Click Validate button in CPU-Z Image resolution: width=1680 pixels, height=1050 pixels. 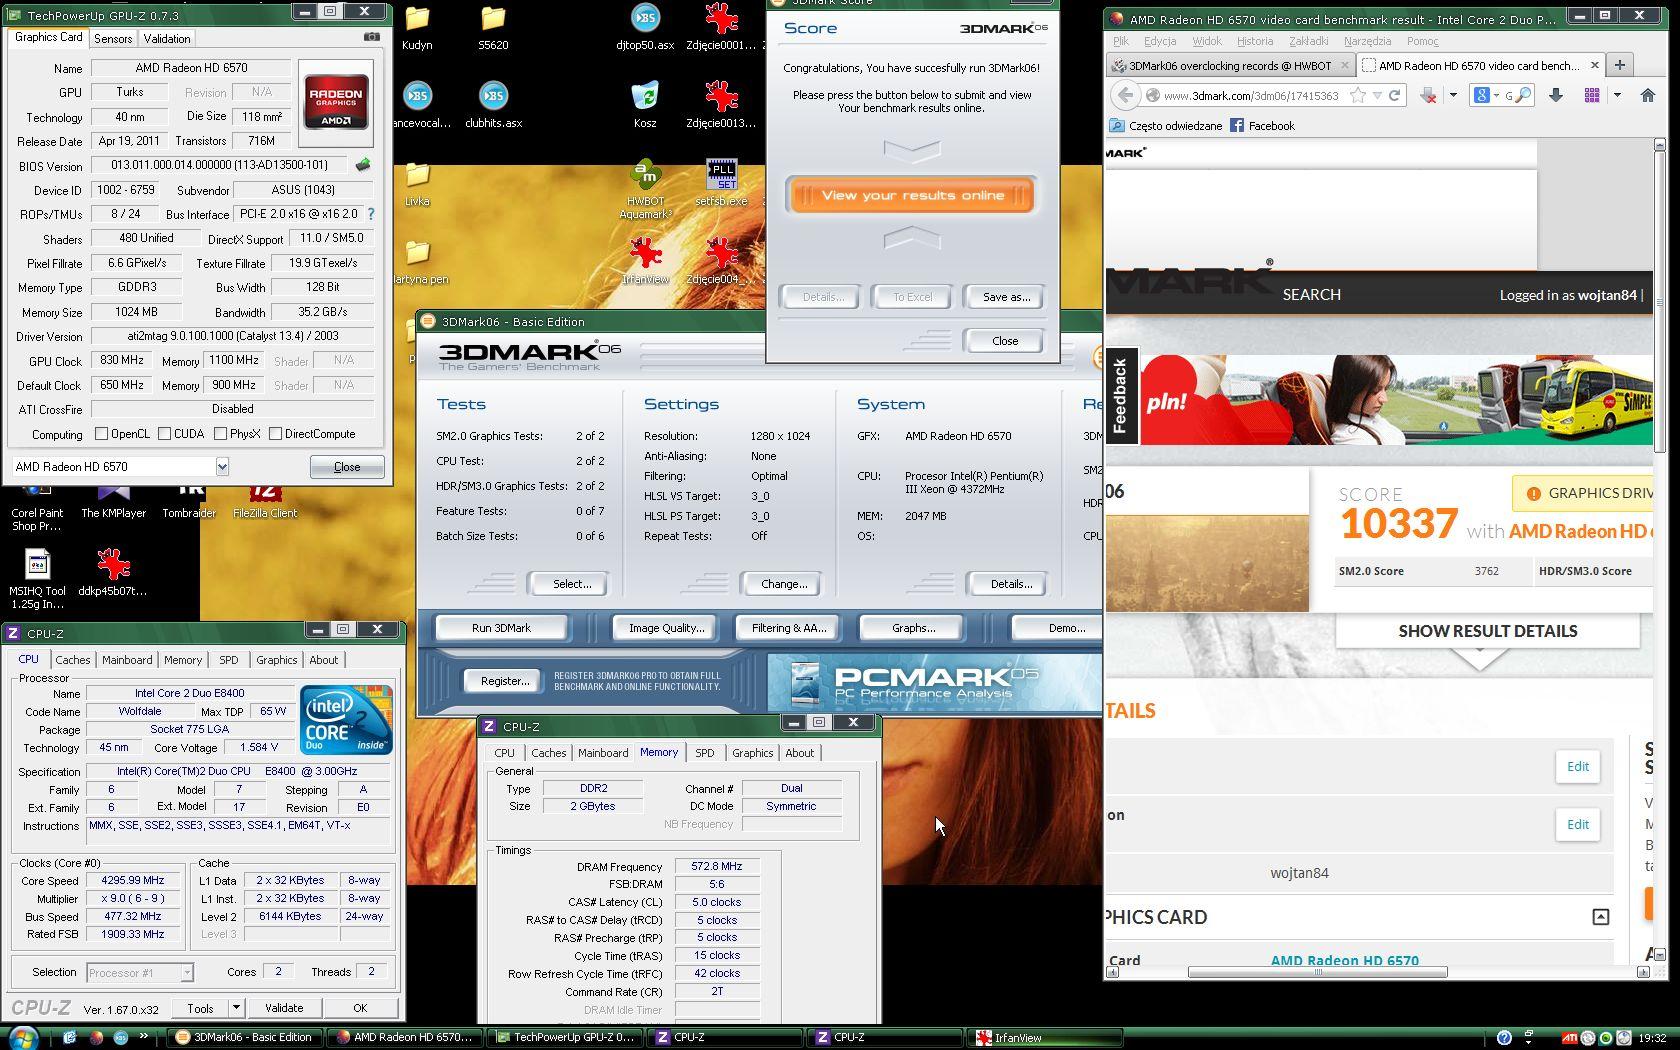point(284,1008)
